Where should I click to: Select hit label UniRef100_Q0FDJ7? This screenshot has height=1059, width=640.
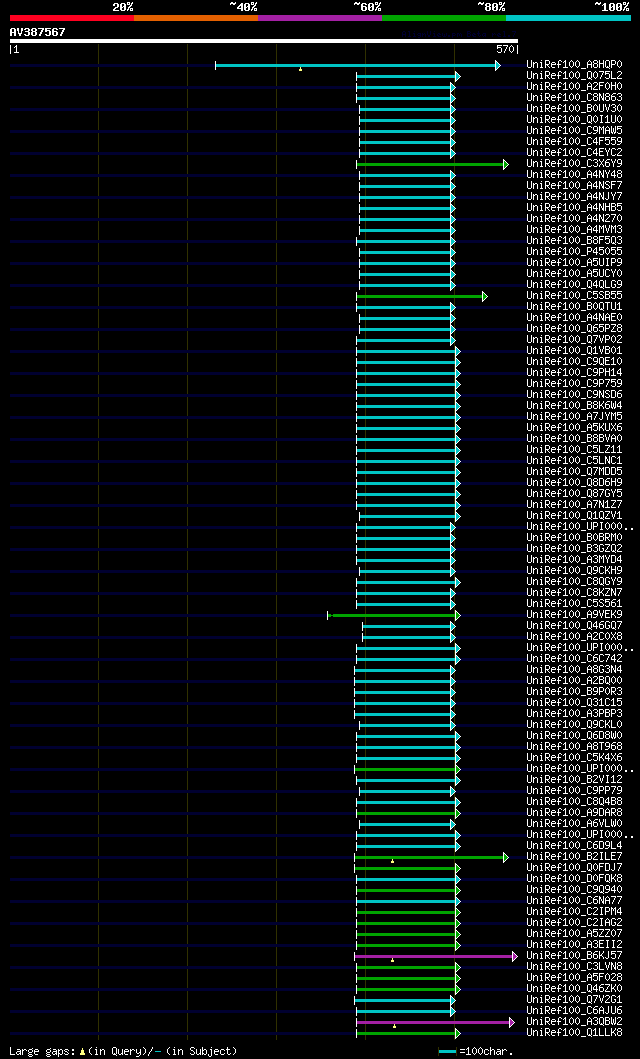[575, 867]
